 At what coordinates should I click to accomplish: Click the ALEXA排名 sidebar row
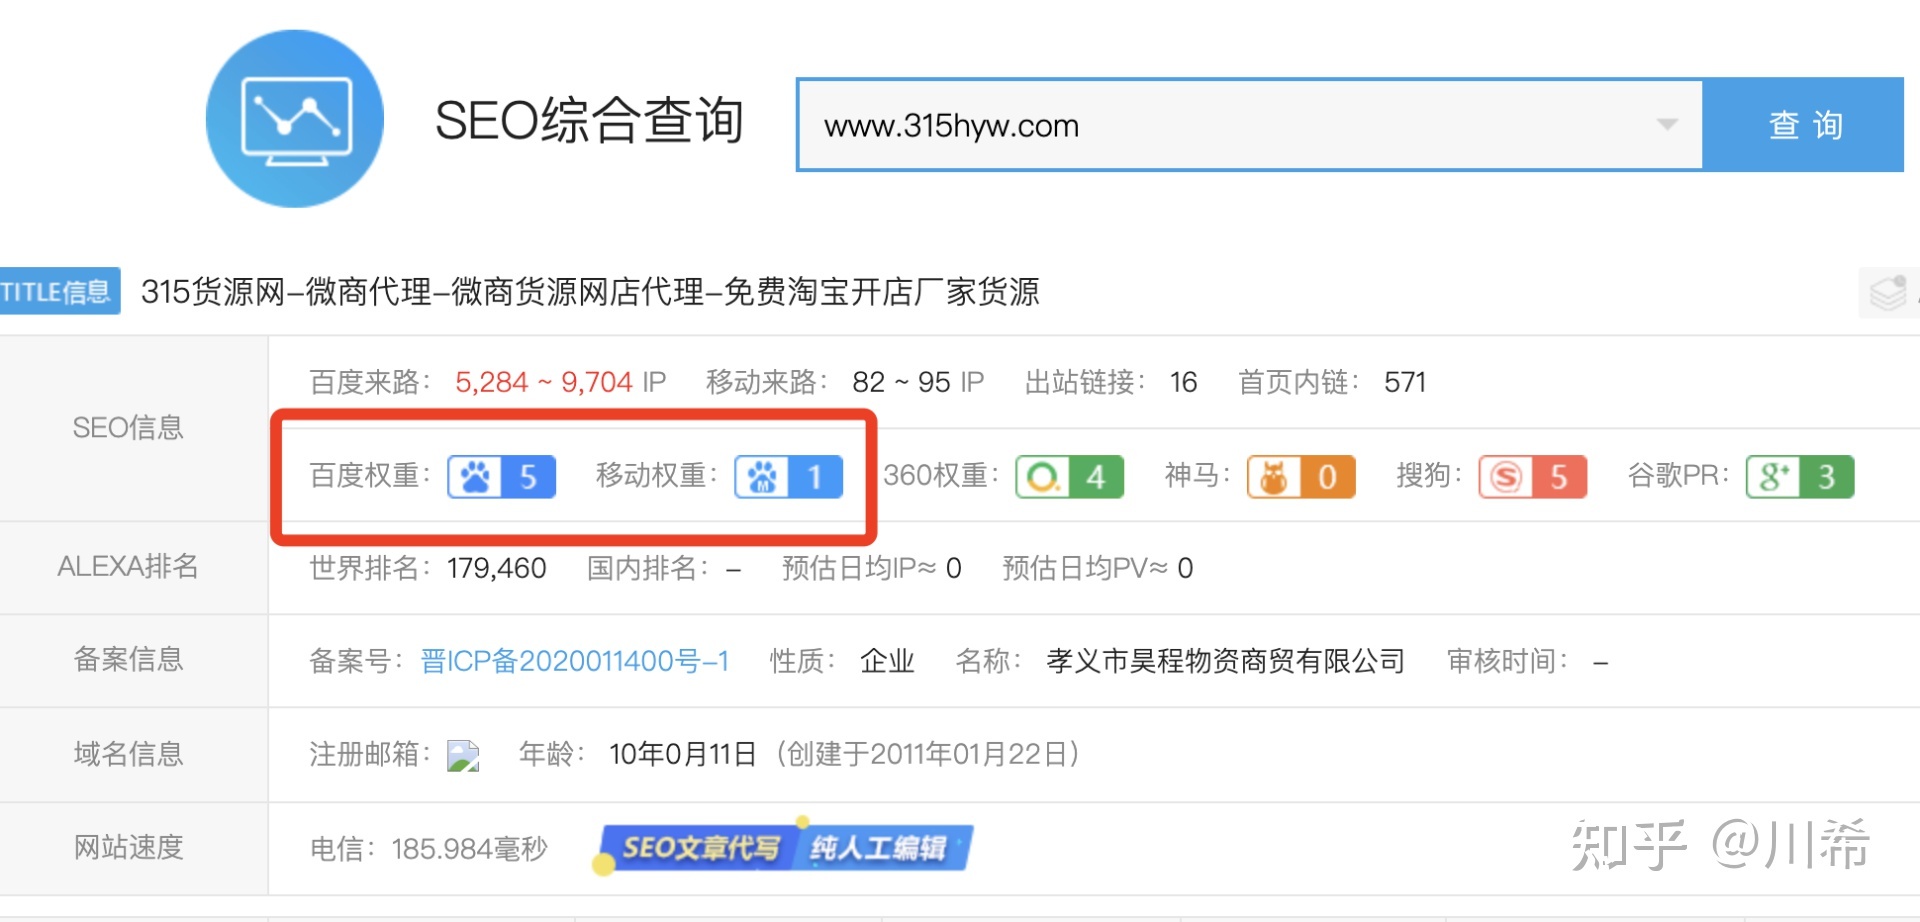point(128,567)
